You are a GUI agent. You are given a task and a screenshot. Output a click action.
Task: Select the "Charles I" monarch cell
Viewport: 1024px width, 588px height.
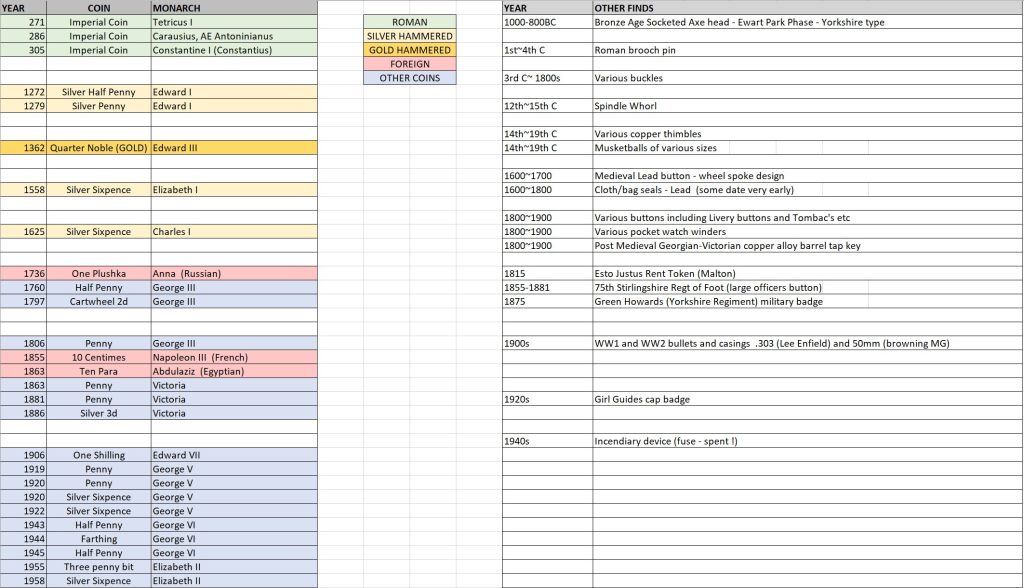click(234, 231)
